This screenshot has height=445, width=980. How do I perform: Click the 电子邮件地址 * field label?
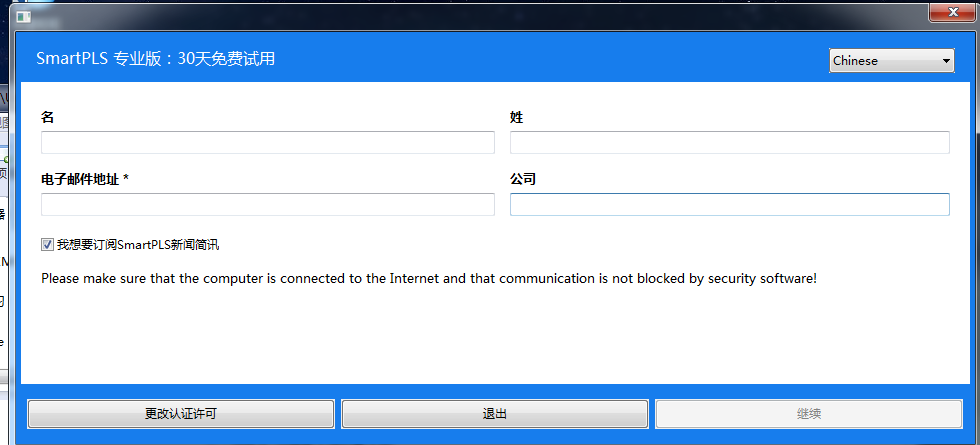coord(85,179)
